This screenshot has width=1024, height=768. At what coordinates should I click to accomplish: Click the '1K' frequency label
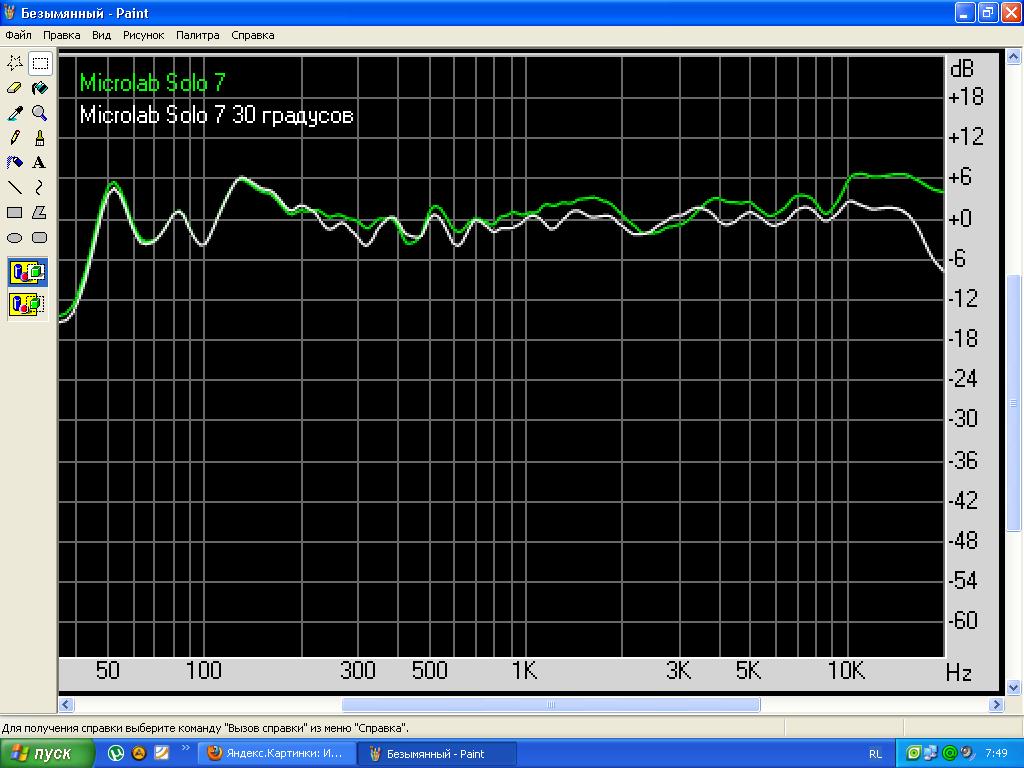524,671
